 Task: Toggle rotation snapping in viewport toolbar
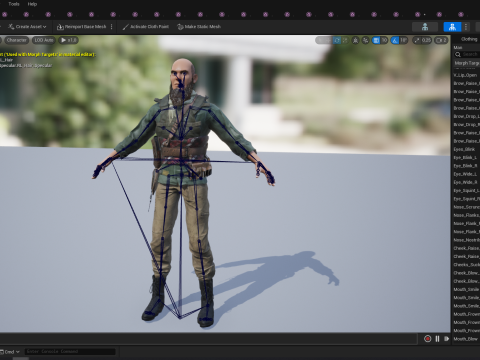(x=395, y=40)
